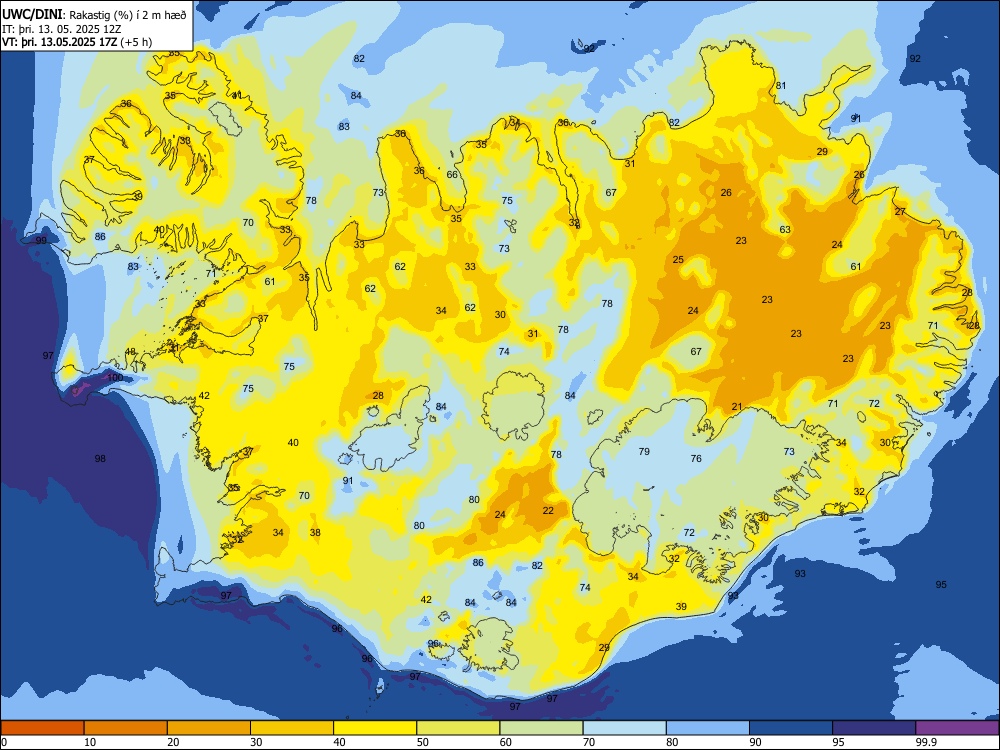The width and height of the screenshot is (1000, 750).
Task: Click the '22' humidity value on the map
Action: point(548,511)
